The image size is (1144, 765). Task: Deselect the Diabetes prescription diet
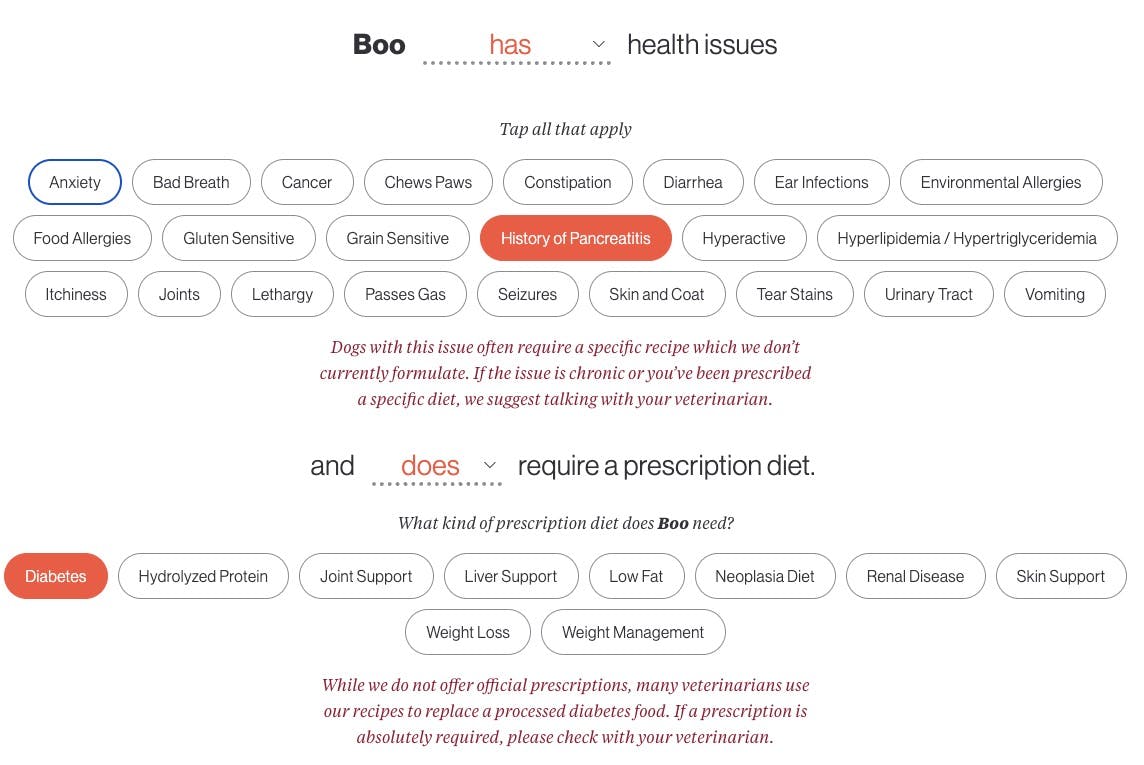pos(56,576)
